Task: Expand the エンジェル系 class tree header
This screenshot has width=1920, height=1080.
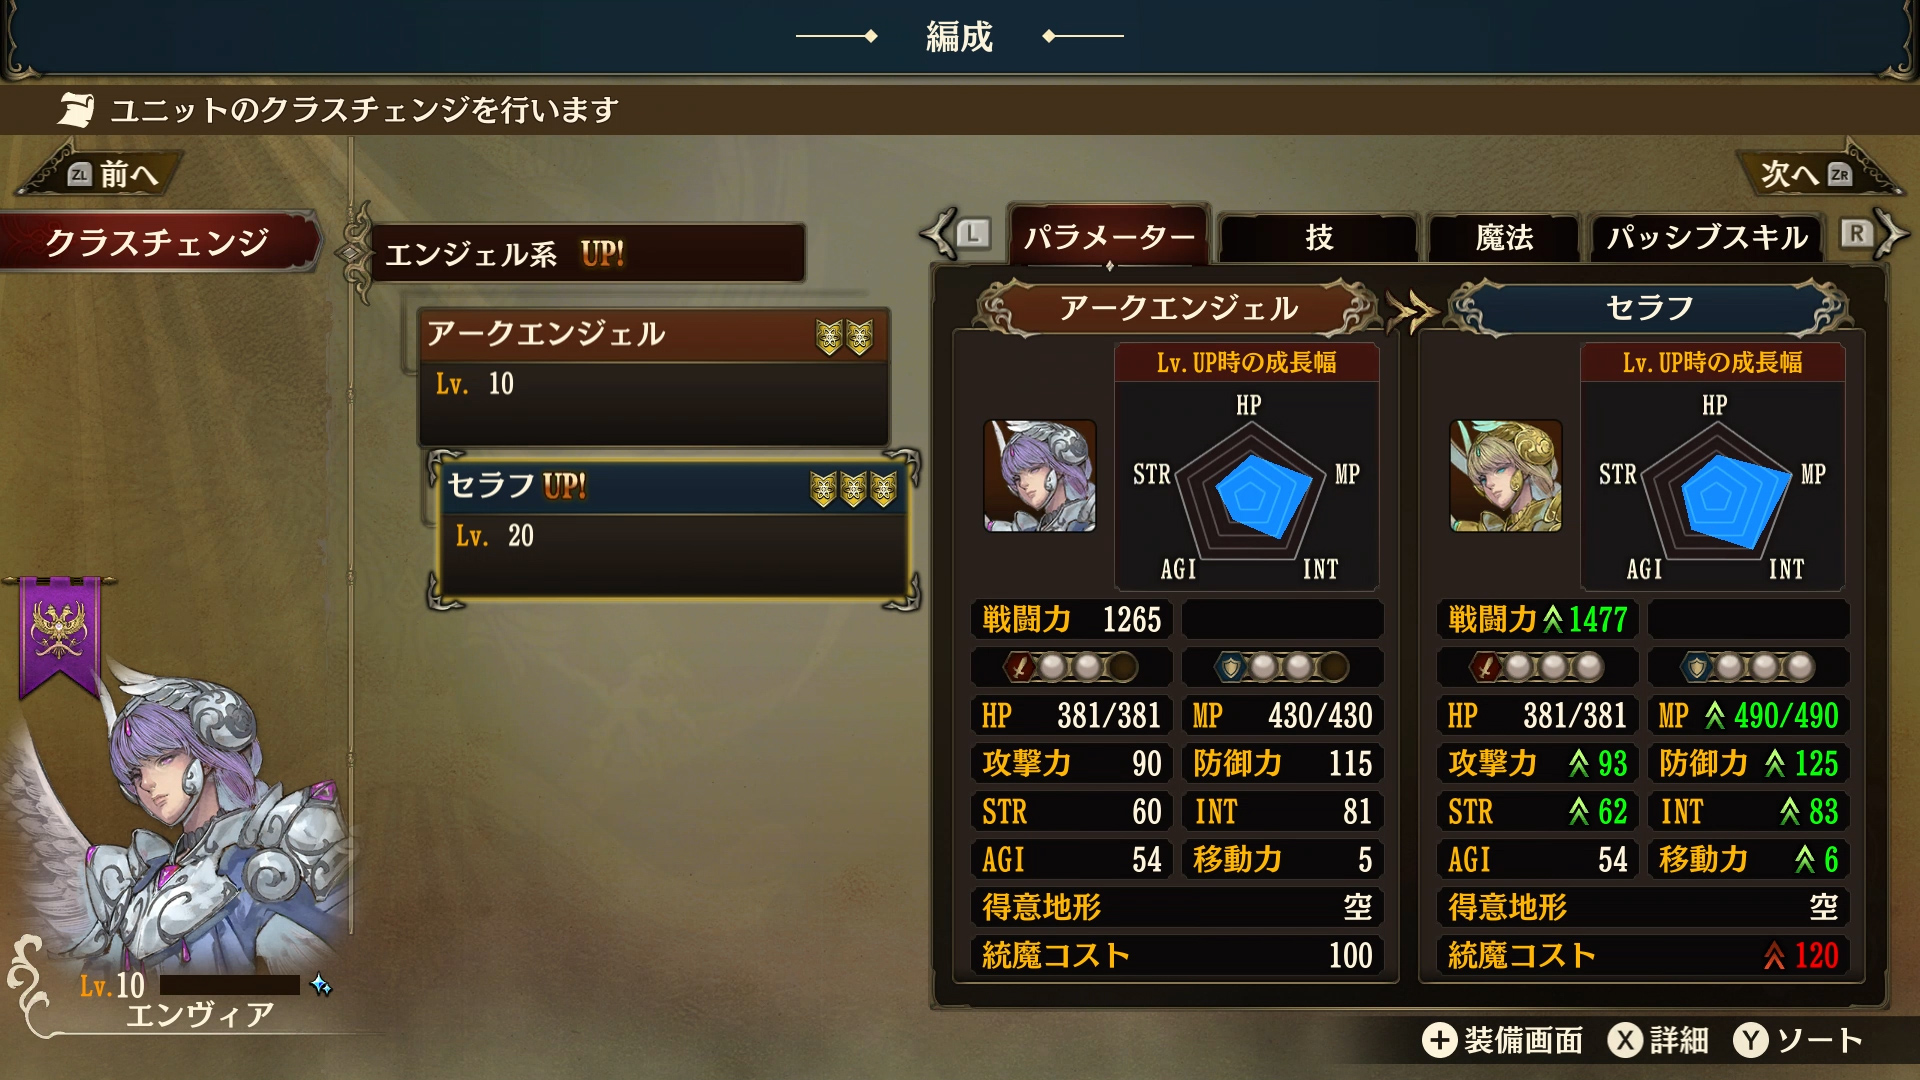Action: coord(588,253)
